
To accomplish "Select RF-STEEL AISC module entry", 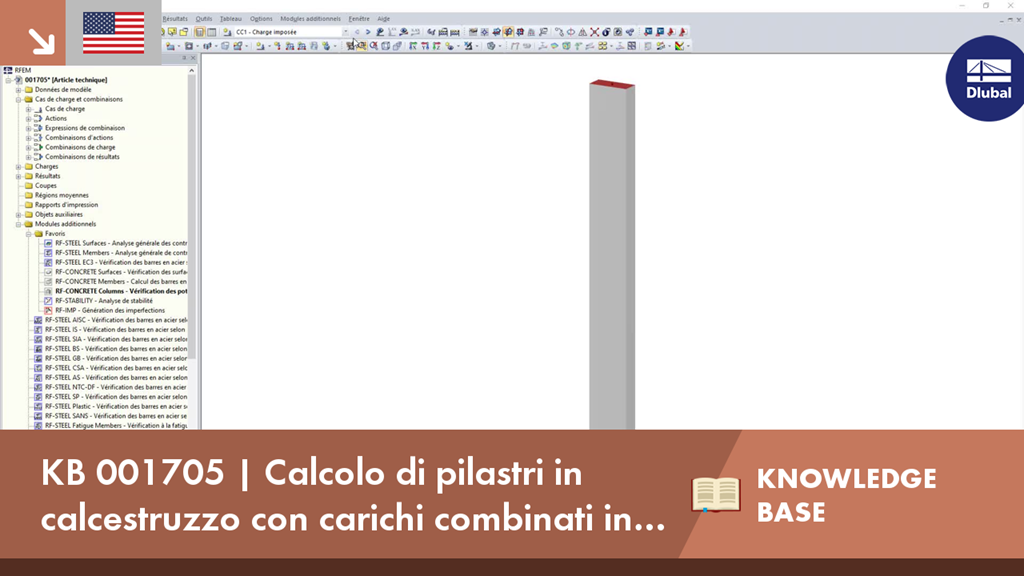I will pyautogui.click(x=116, y=320).
